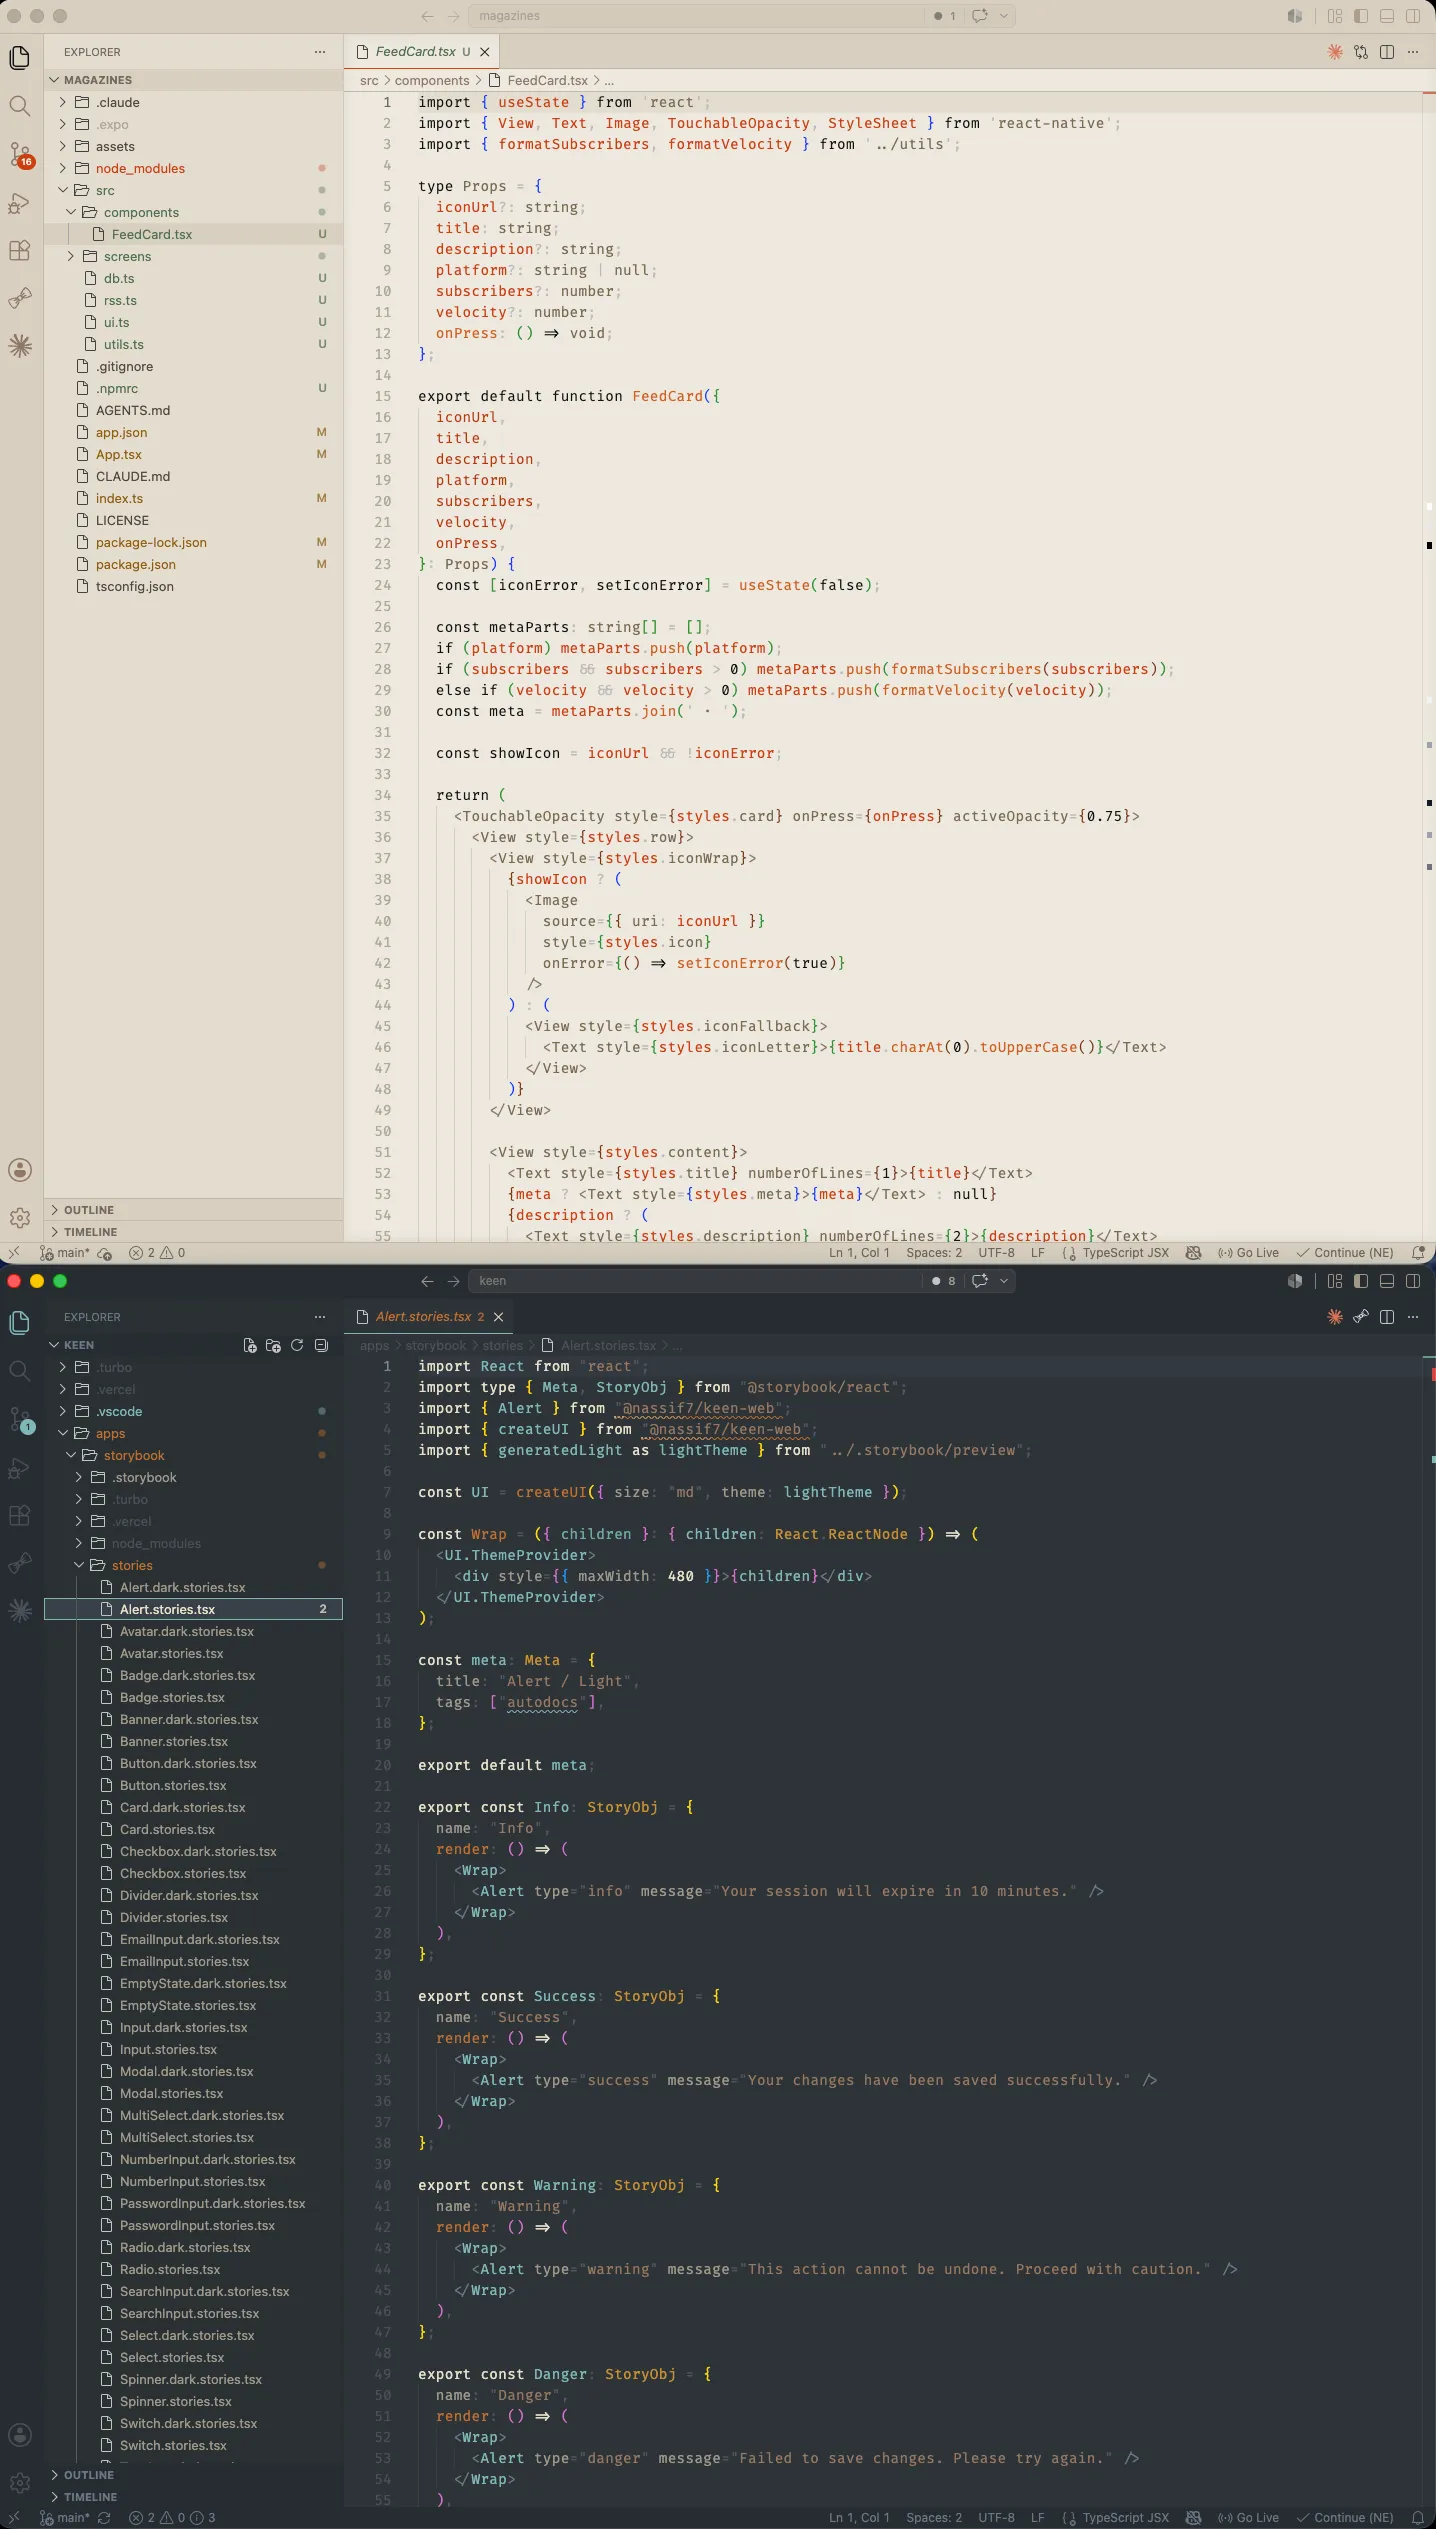This screenshot has height=2529, width=1436.
Task: Refresh the KEEN explorer tree
Action: [297, 1345]
